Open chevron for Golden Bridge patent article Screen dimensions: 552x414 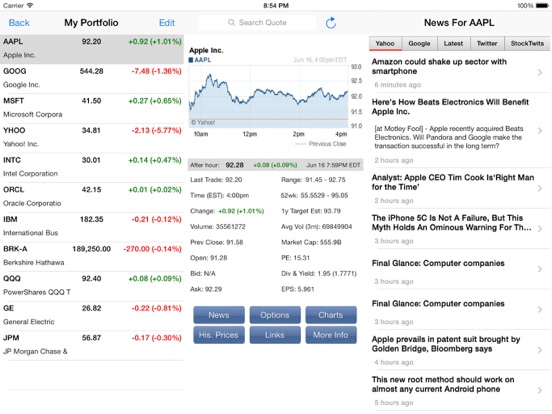click(540, 350)
